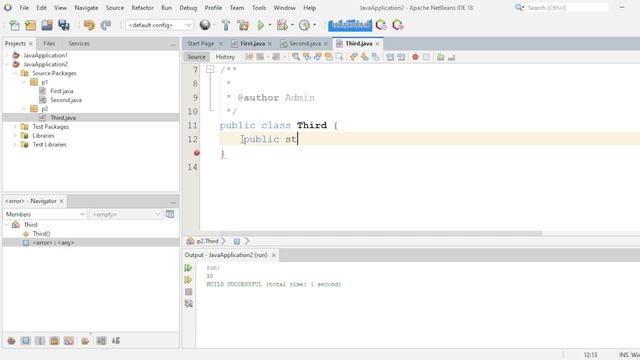Open the Navigate menu
This screenshot has height=360, width=640.
(x=86, y=8)
